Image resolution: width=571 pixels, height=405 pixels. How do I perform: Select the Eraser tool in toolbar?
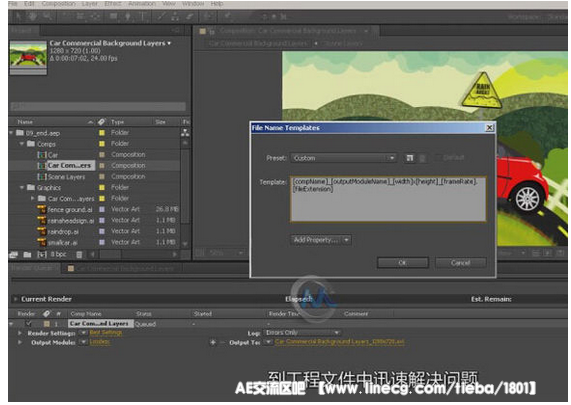pyautogui.click(x=189, y=16)
